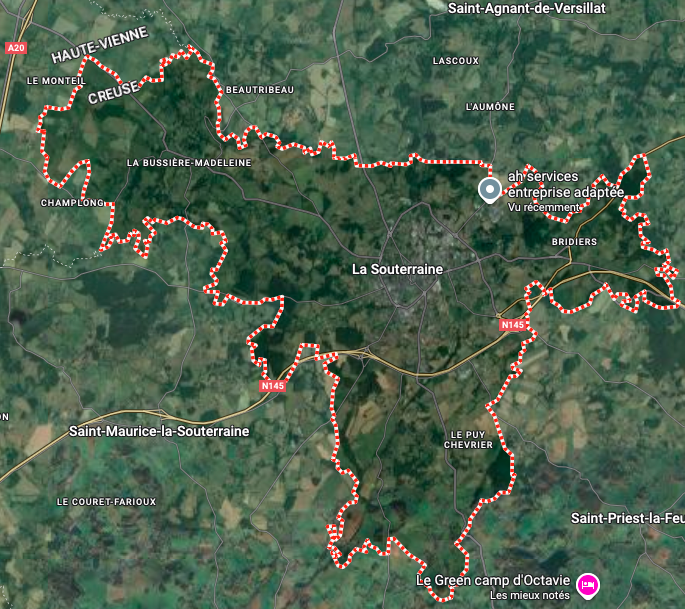Click the Saint-Agnant-de-Versillat town label
The height and width of the screenshot is (609, 685).
tap(527, 8)
